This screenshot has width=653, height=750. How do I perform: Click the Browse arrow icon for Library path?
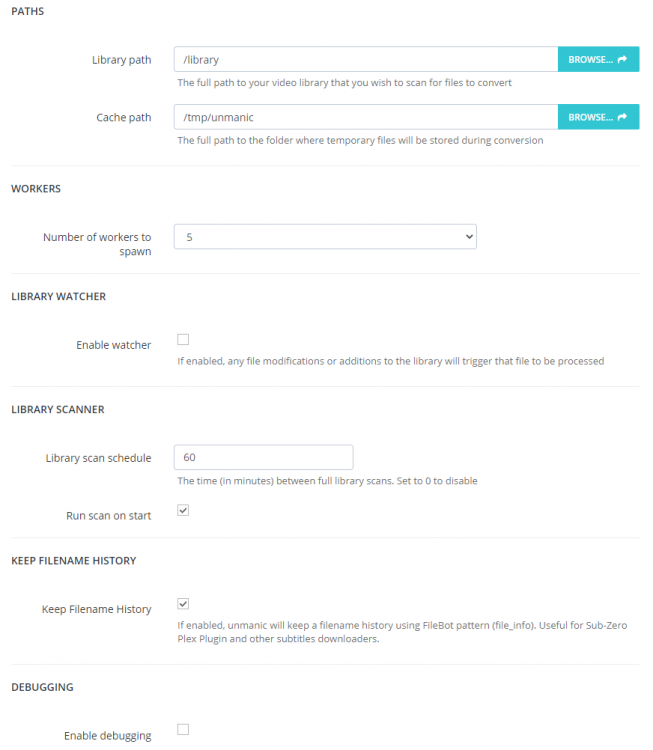[x=622, y=59]
